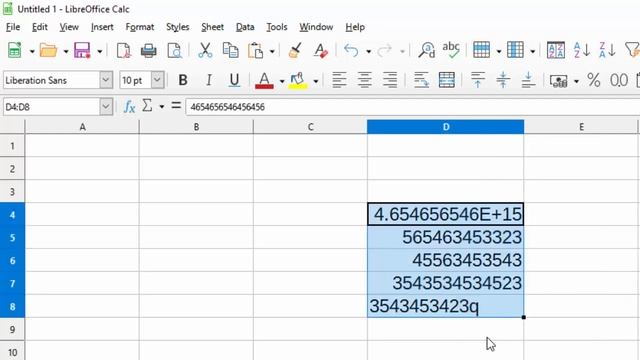Open the Data menu

245,27
